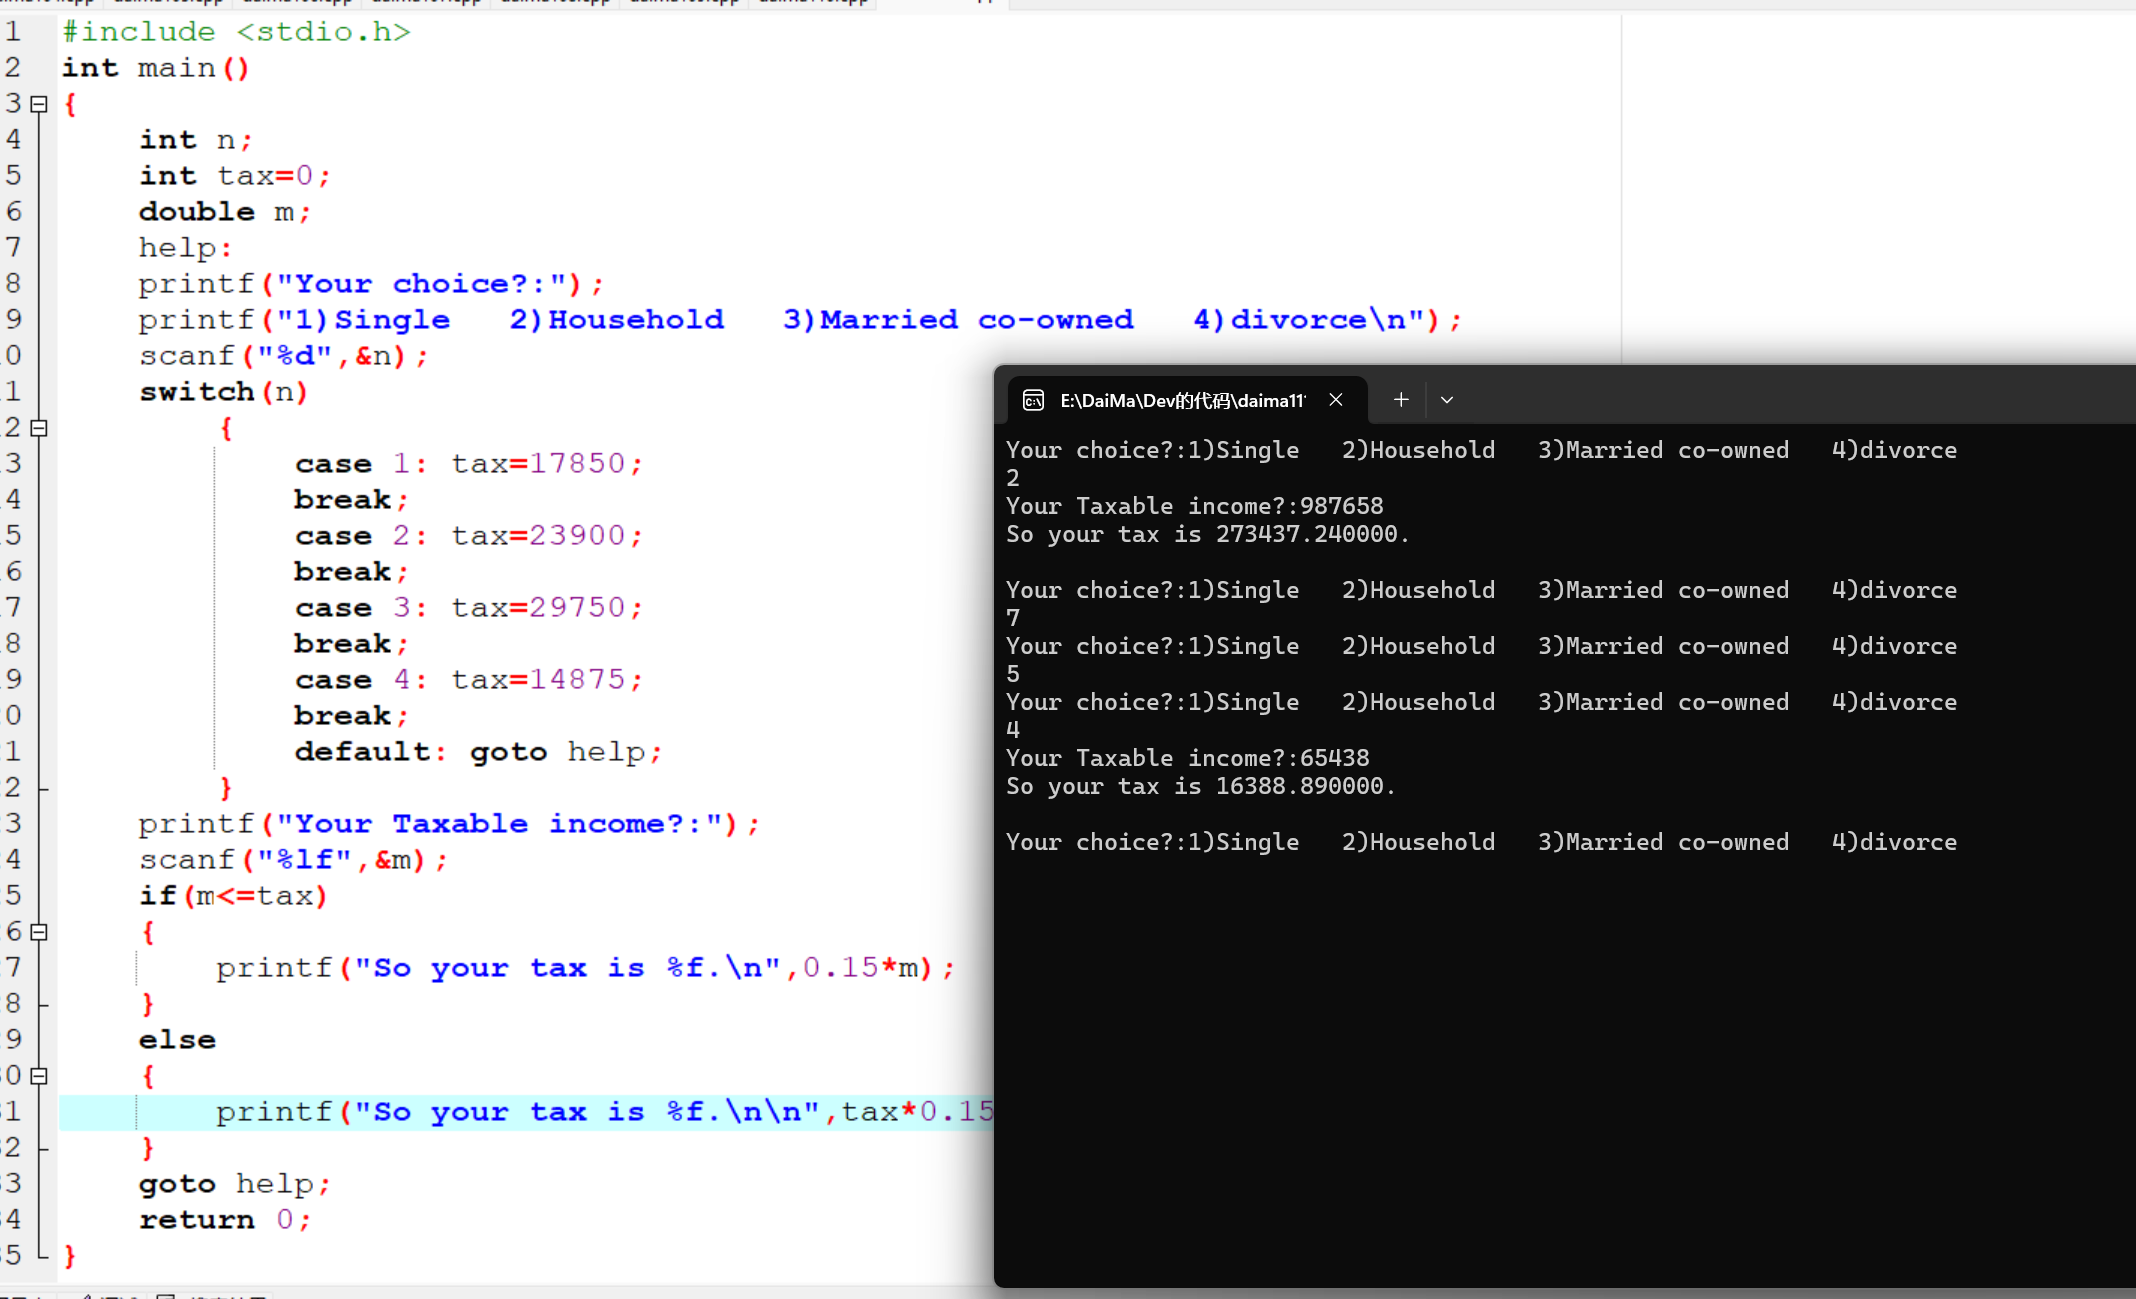Collapse the if block fold marker
This screenshot has width=2136, height=1299.
39,932
